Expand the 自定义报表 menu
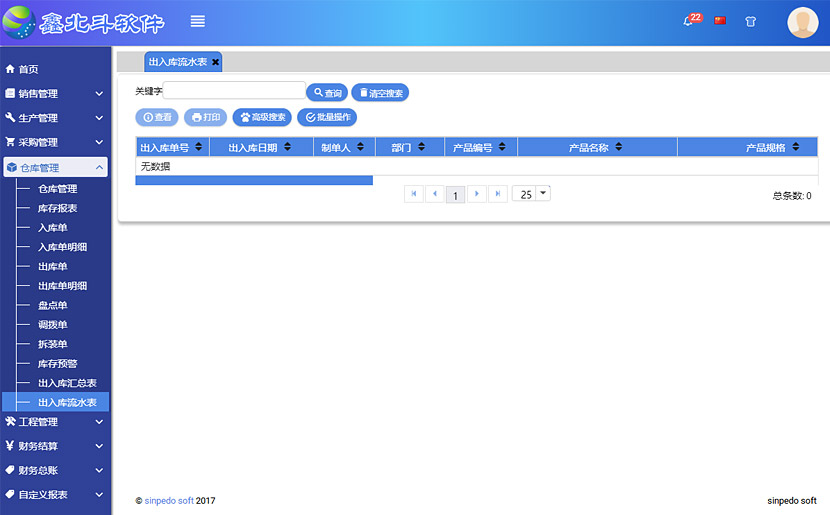This screenshot has width=830, height=515. click(x=55, y=495)
